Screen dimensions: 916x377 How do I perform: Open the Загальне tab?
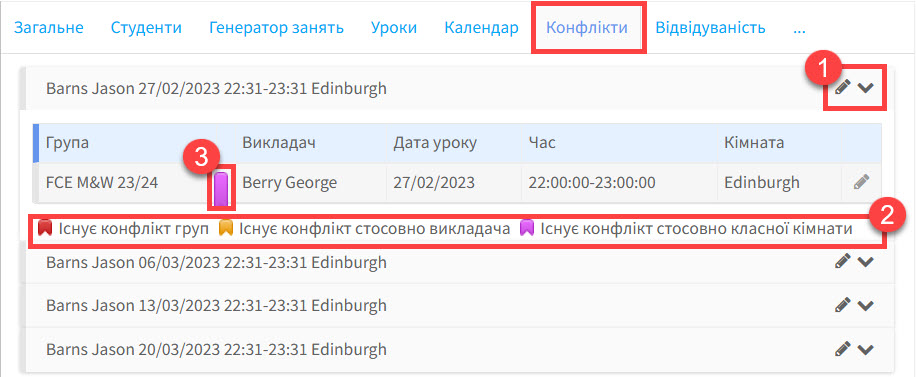click(48, 27)
